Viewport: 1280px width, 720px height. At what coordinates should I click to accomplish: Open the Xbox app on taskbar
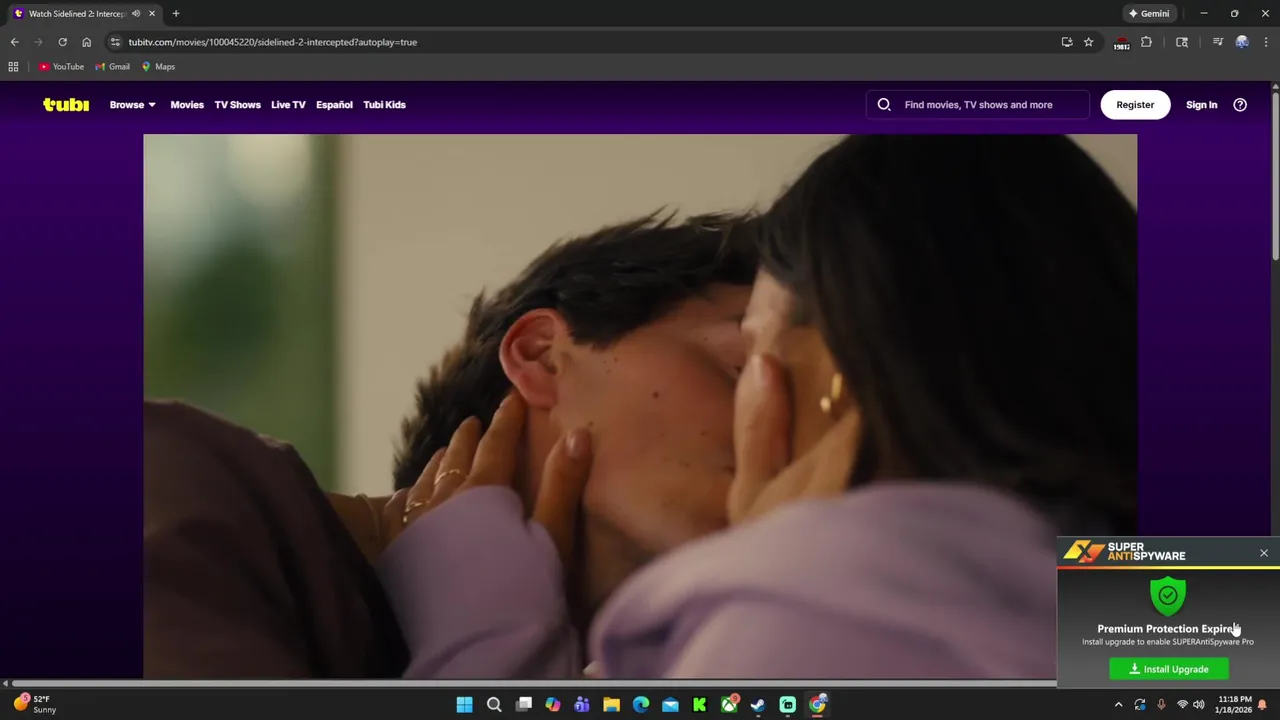click(x=729, y=705)
